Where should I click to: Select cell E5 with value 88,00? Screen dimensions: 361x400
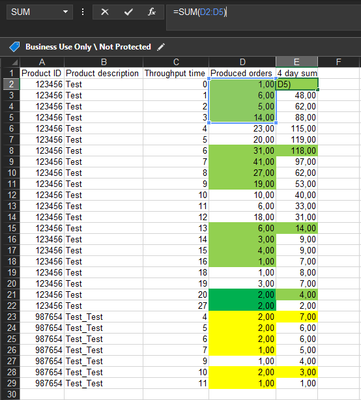click(297, 117)
